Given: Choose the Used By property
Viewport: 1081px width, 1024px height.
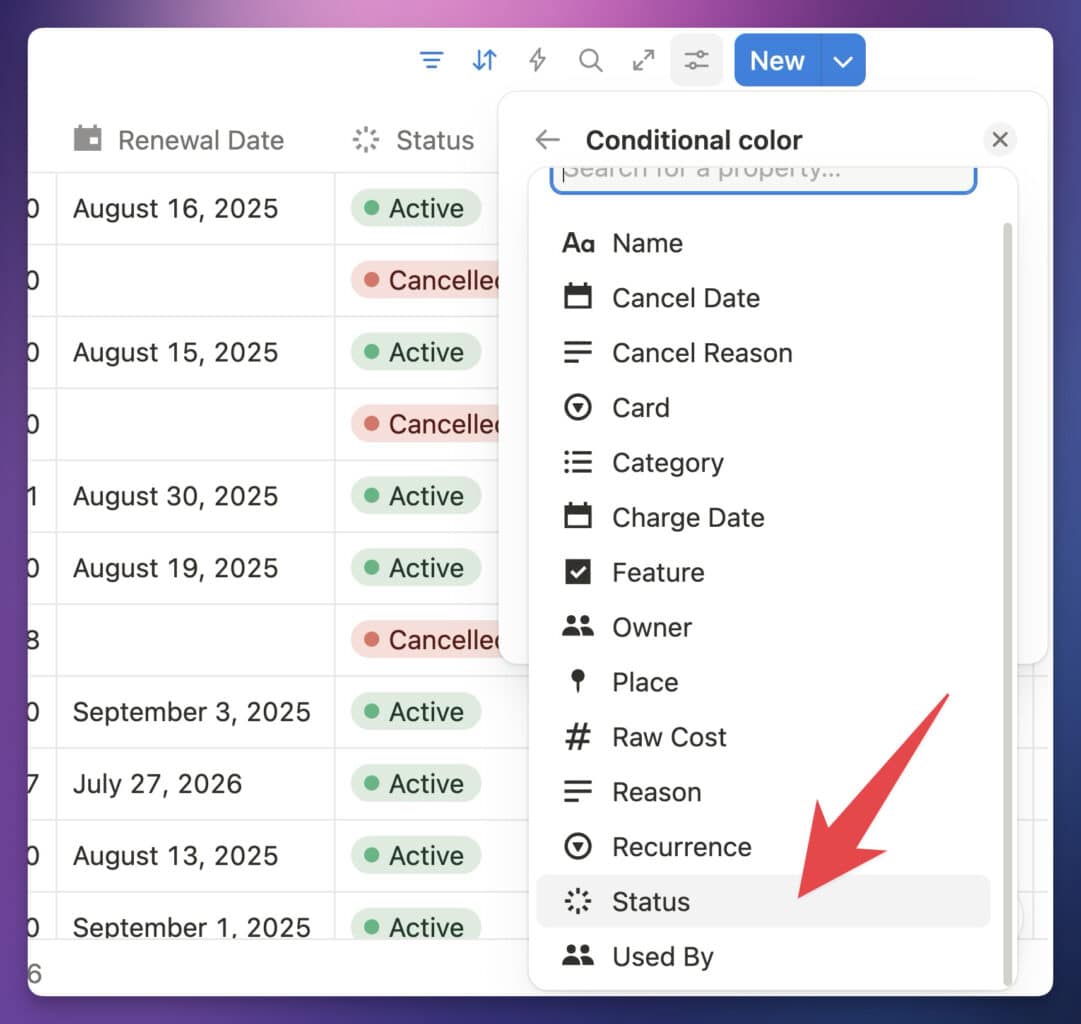Looking at the screenshot, I should (763, 956).
